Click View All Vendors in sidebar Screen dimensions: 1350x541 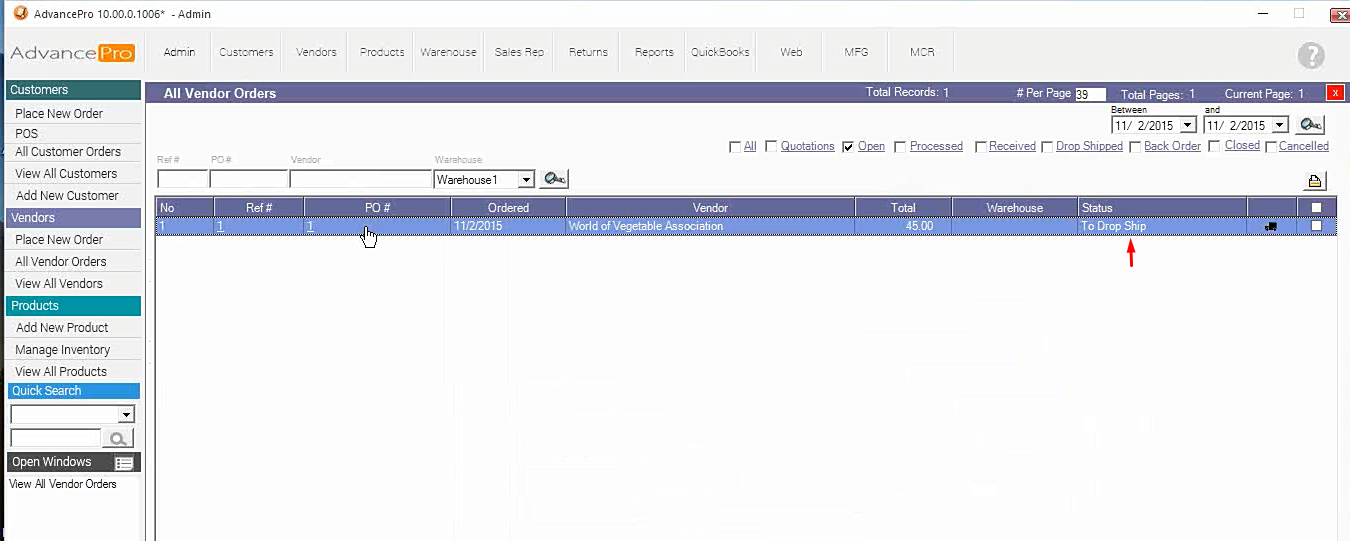pyautogui.click(x=59, y=284)
